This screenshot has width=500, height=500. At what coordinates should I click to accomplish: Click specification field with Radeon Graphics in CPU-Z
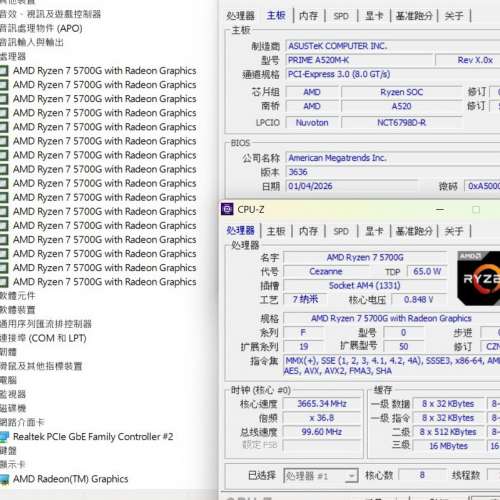click(392, 318)
